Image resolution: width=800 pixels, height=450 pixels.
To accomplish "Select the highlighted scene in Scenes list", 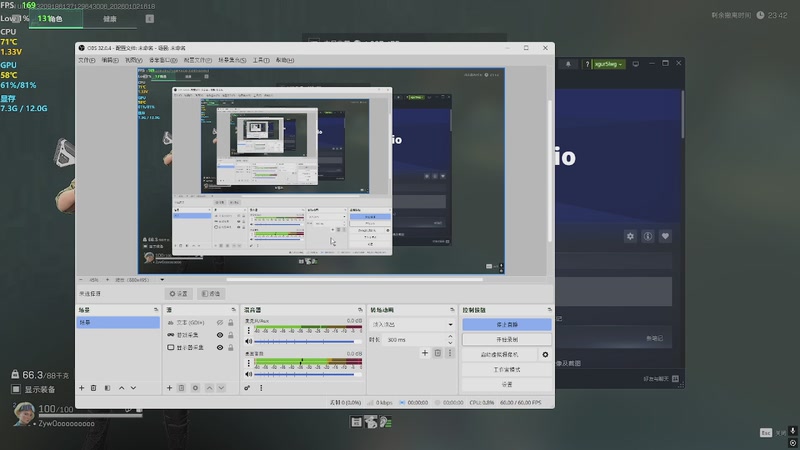I will [x=118, y=322].
